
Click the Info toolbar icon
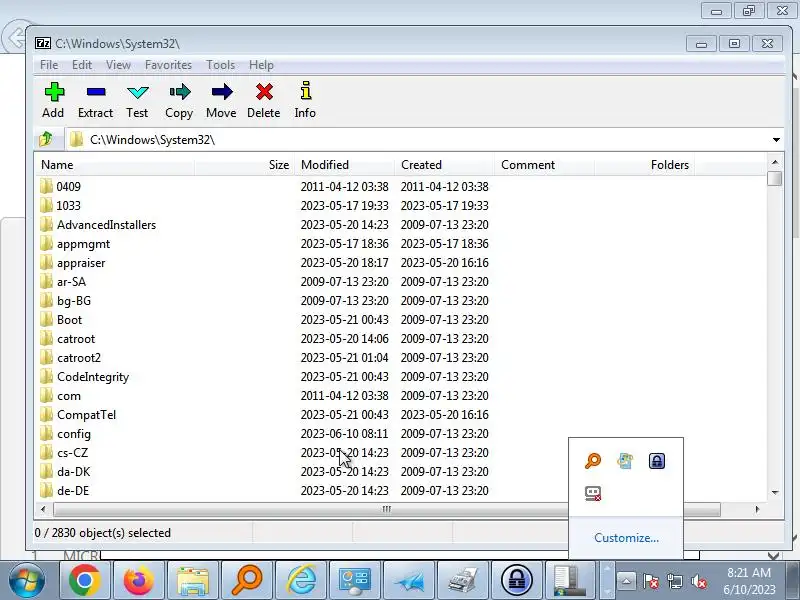click(x=305, y=100)
